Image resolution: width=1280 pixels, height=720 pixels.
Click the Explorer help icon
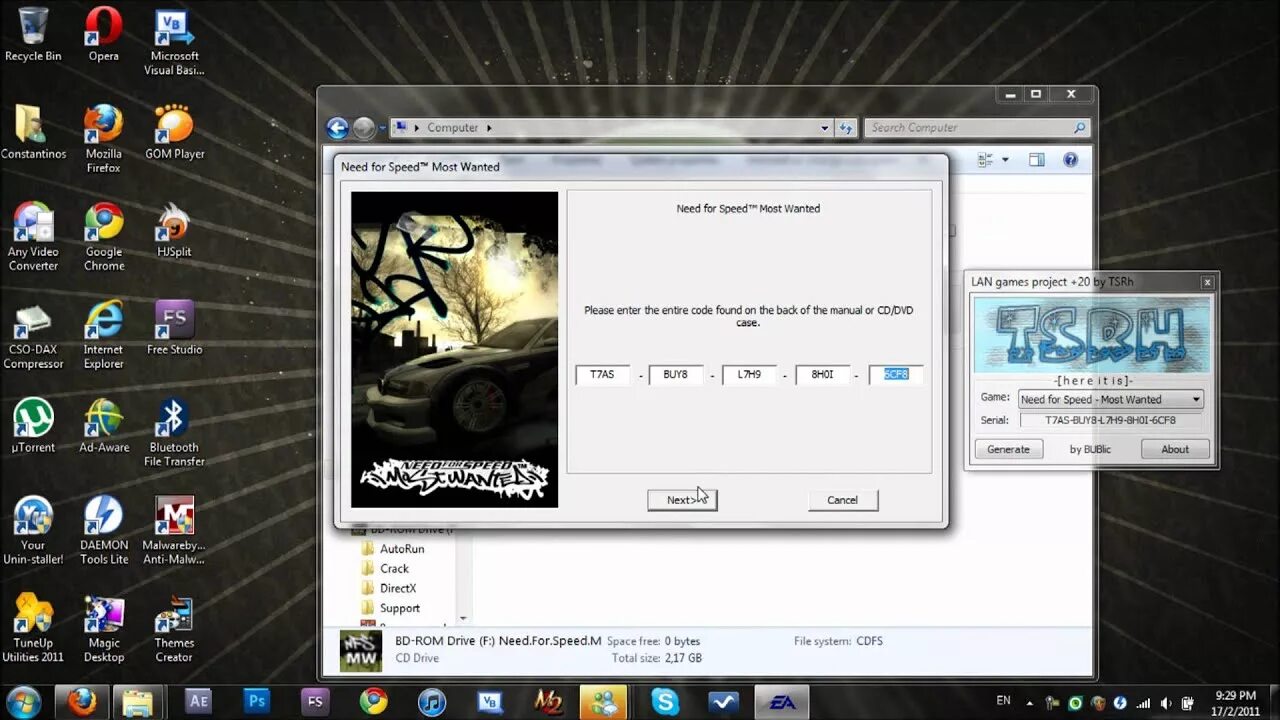[x=1070, y=160]
